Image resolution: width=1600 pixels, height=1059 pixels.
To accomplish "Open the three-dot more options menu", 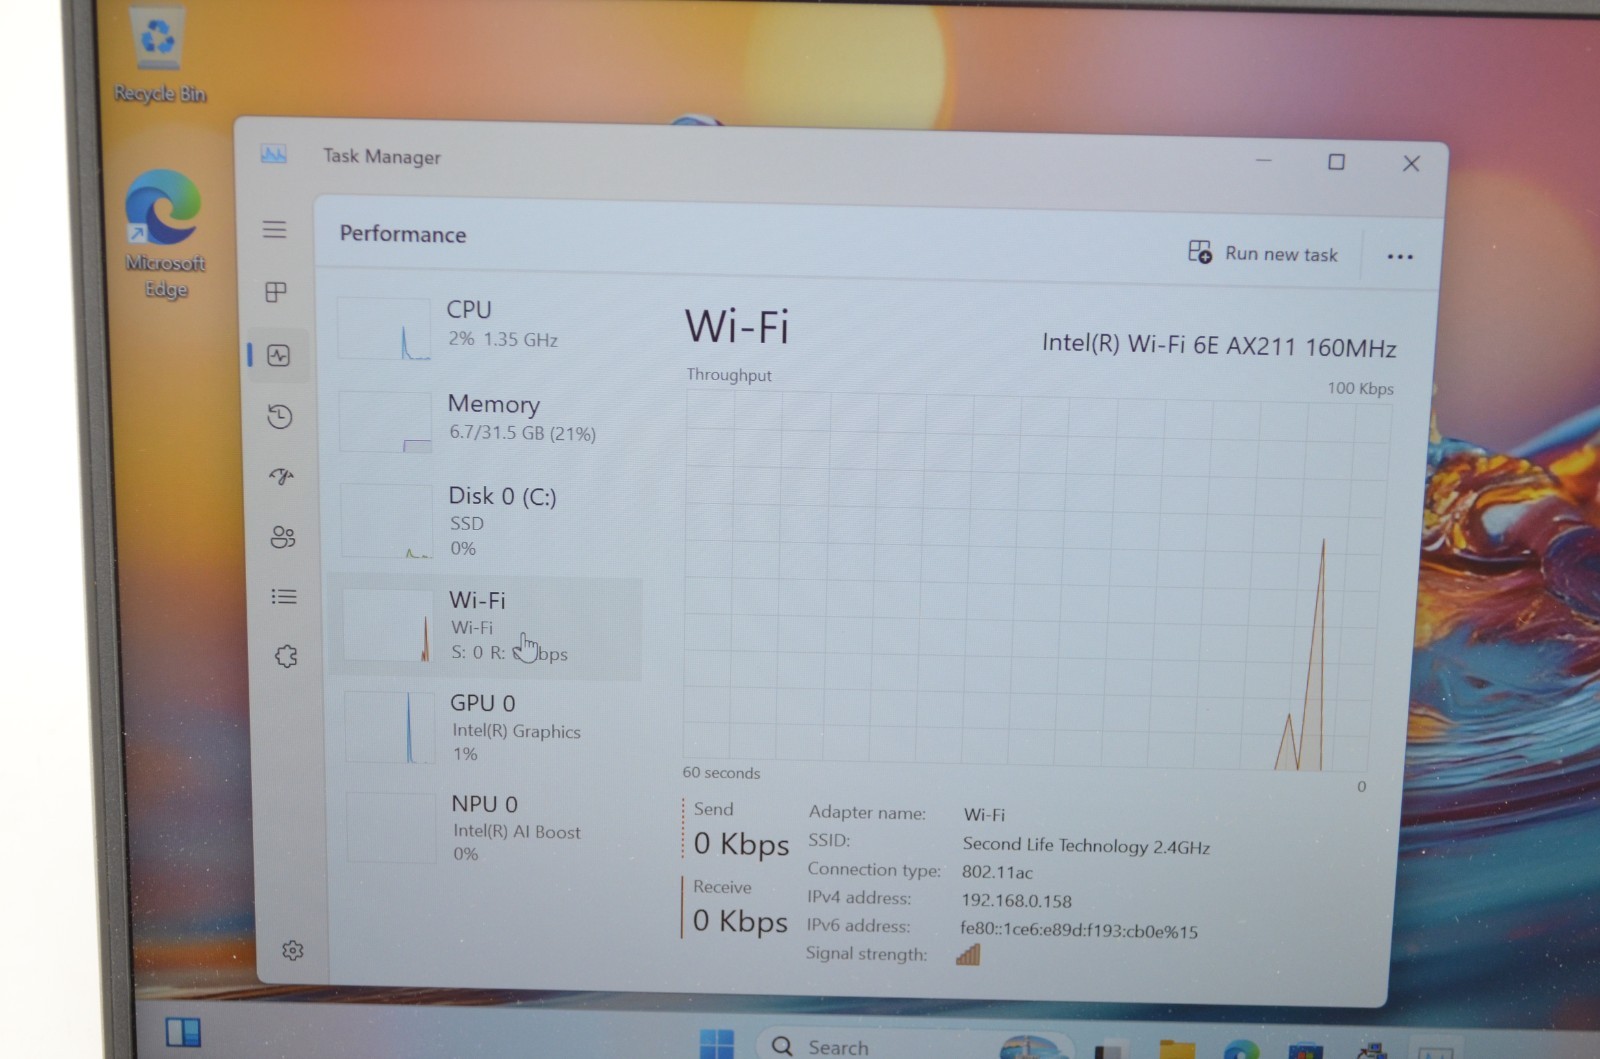I will (x=1400, y=257).
